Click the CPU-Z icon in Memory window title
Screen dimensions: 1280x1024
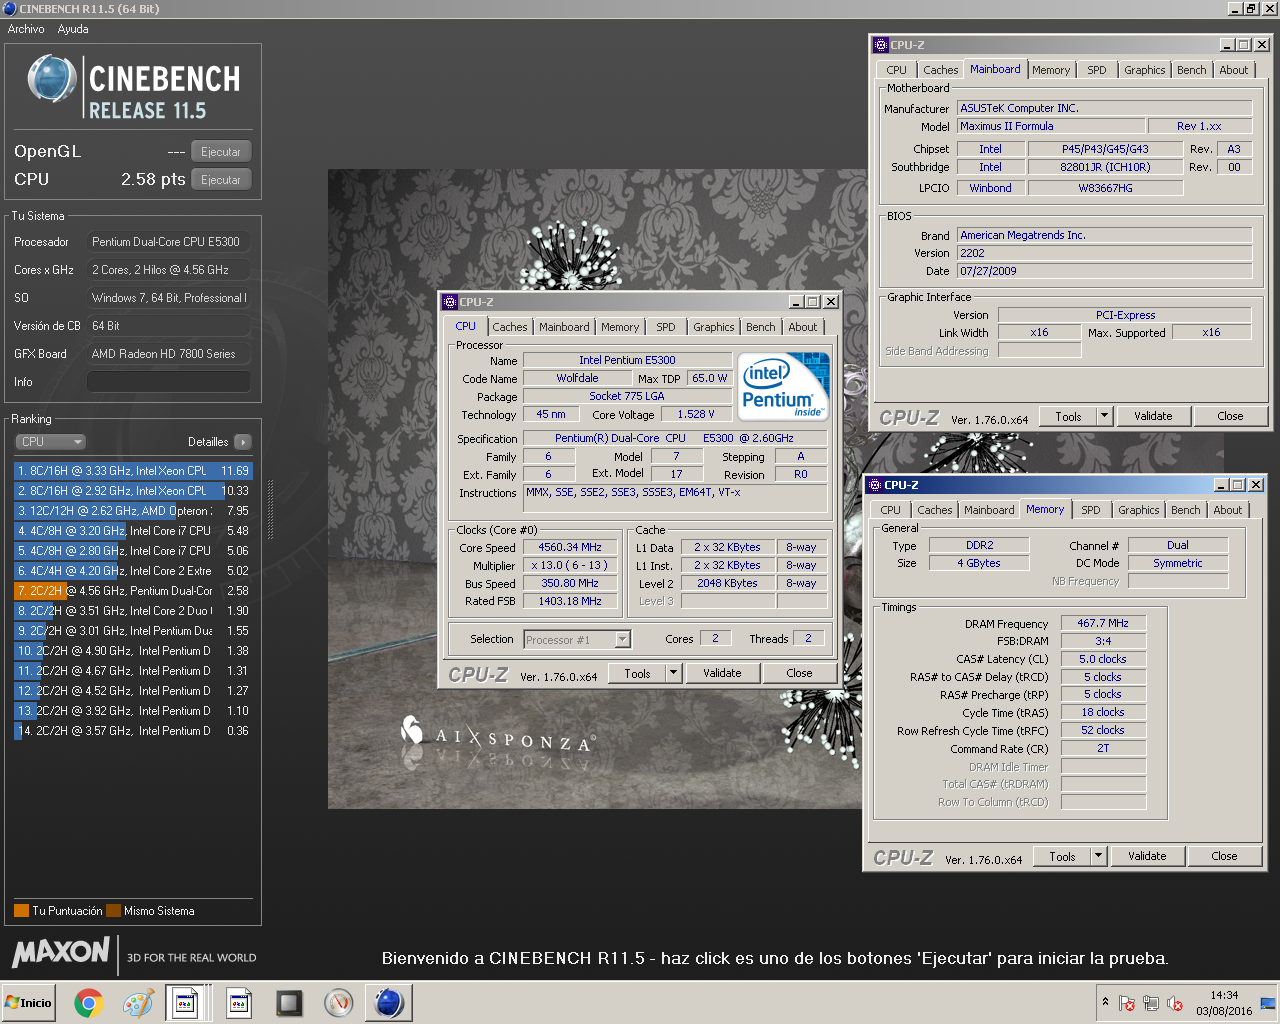click(874, 485)
